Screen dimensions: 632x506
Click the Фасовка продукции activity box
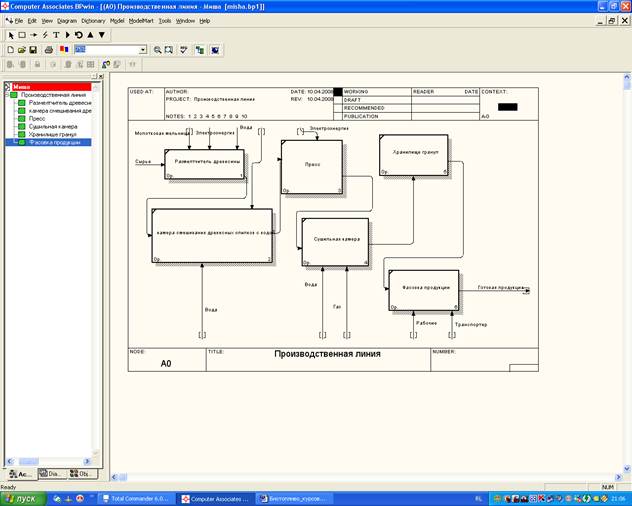tap(424, 290)
